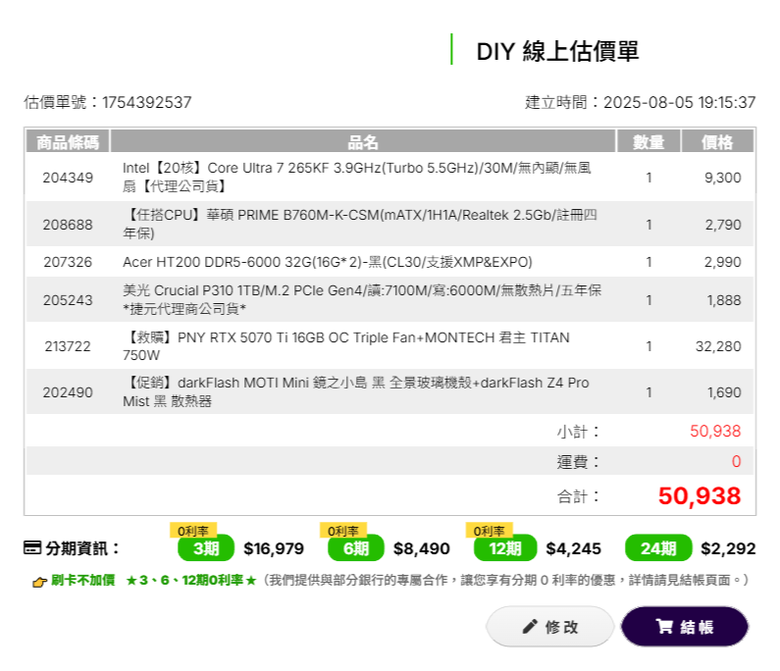The image size is (780, 671).
Task: Click the quantity cell in the PNY RTX row
Action: [649, 346]
